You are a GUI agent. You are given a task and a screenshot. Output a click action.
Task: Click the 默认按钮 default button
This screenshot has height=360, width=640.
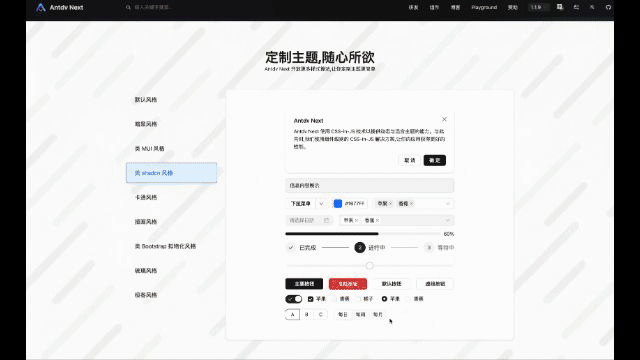[x=391, y=284]
